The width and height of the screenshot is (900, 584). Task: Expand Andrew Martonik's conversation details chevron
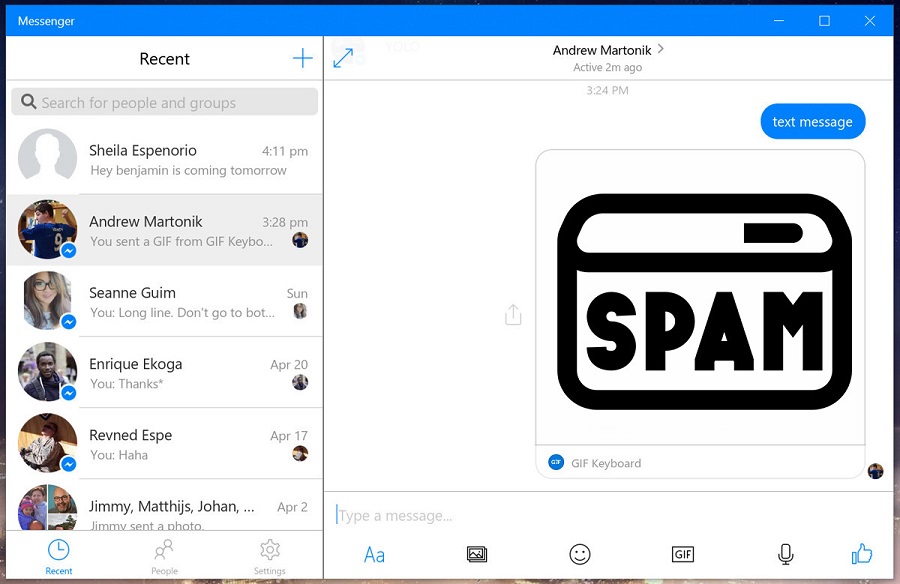[x=661, y=50]
